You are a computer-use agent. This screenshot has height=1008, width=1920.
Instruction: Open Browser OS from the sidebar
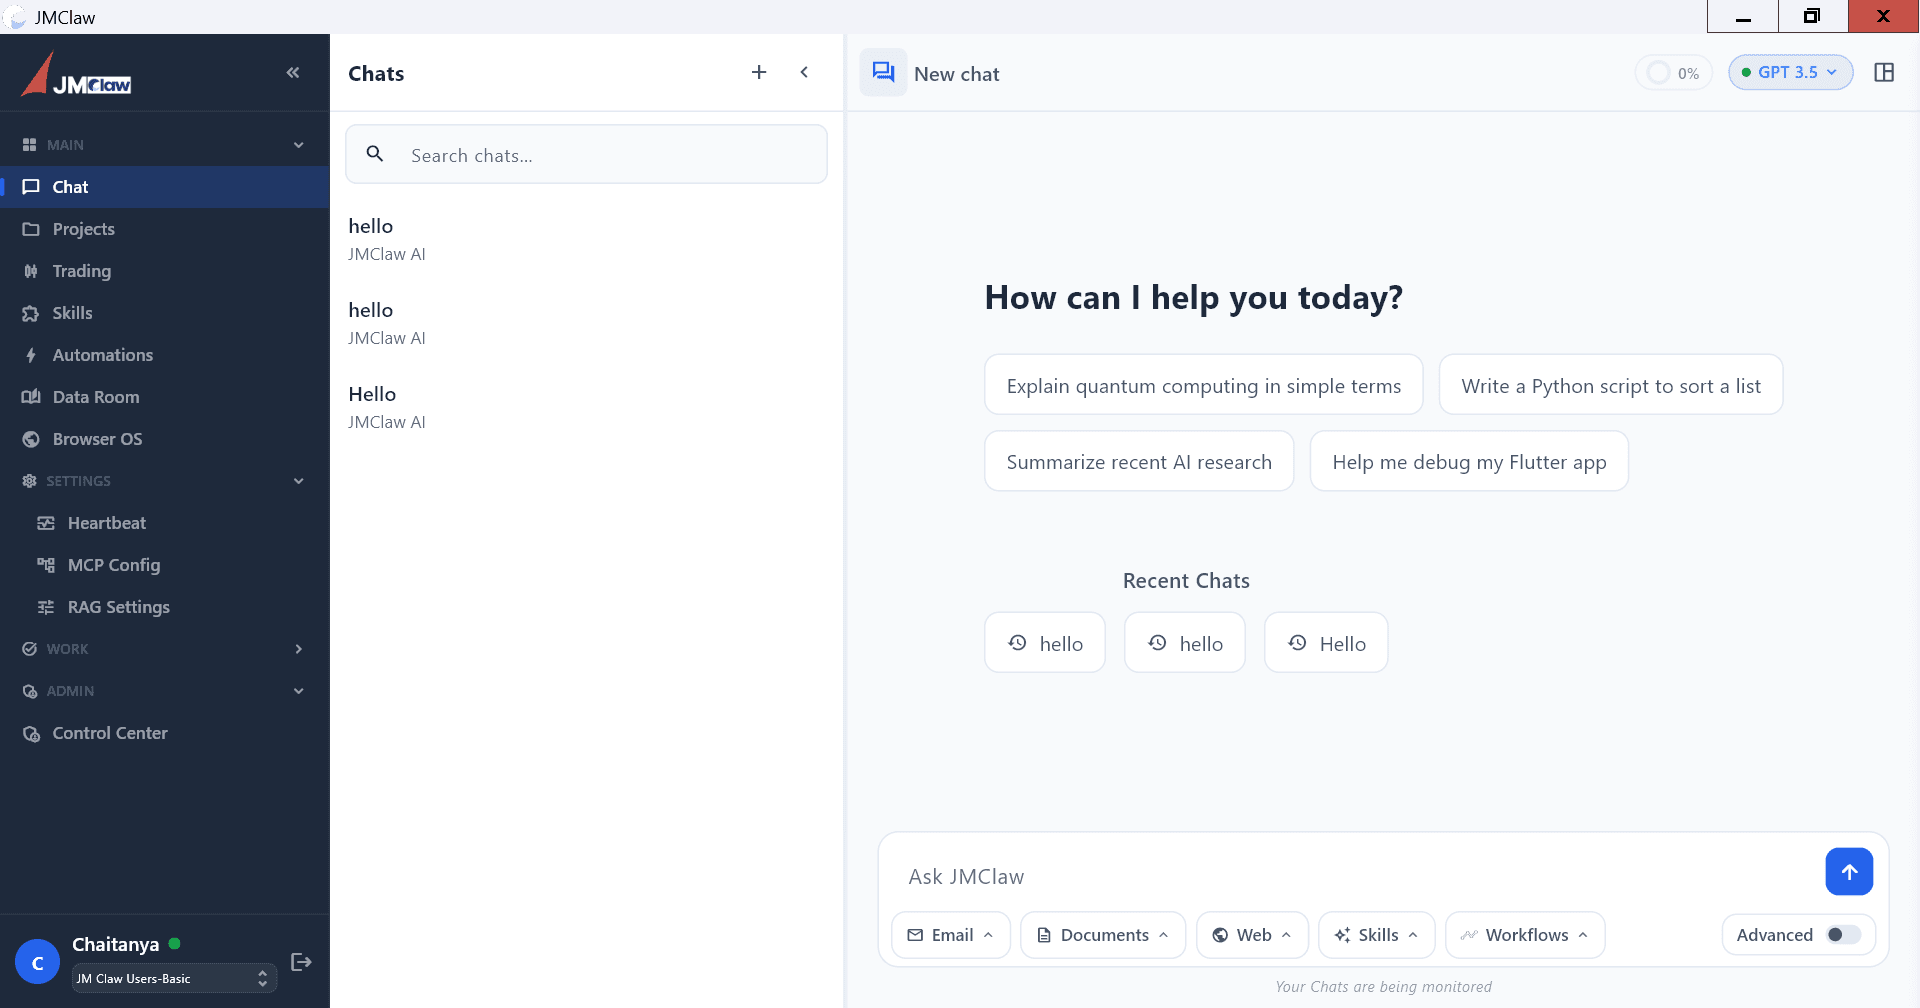(165, 439)
